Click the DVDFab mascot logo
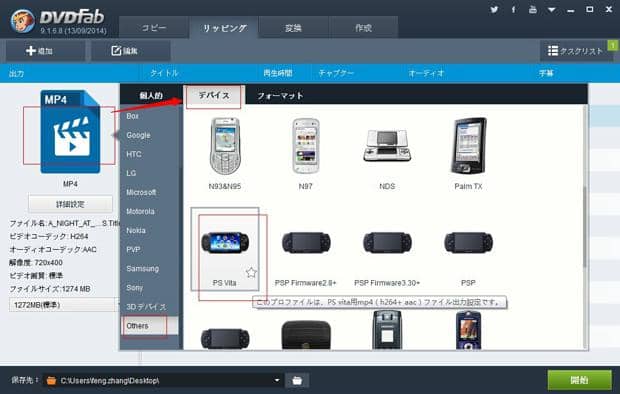 click(x=23, y=21)
